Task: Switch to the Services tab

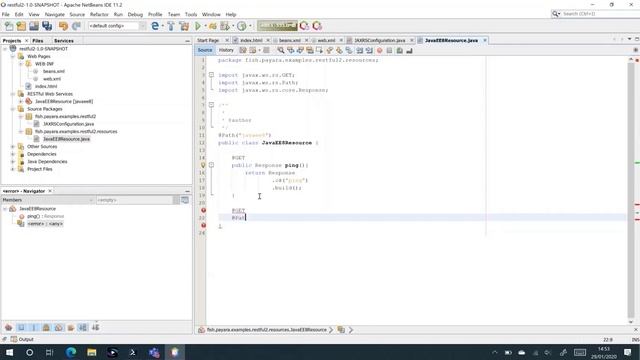Action: tap(64, 41)
